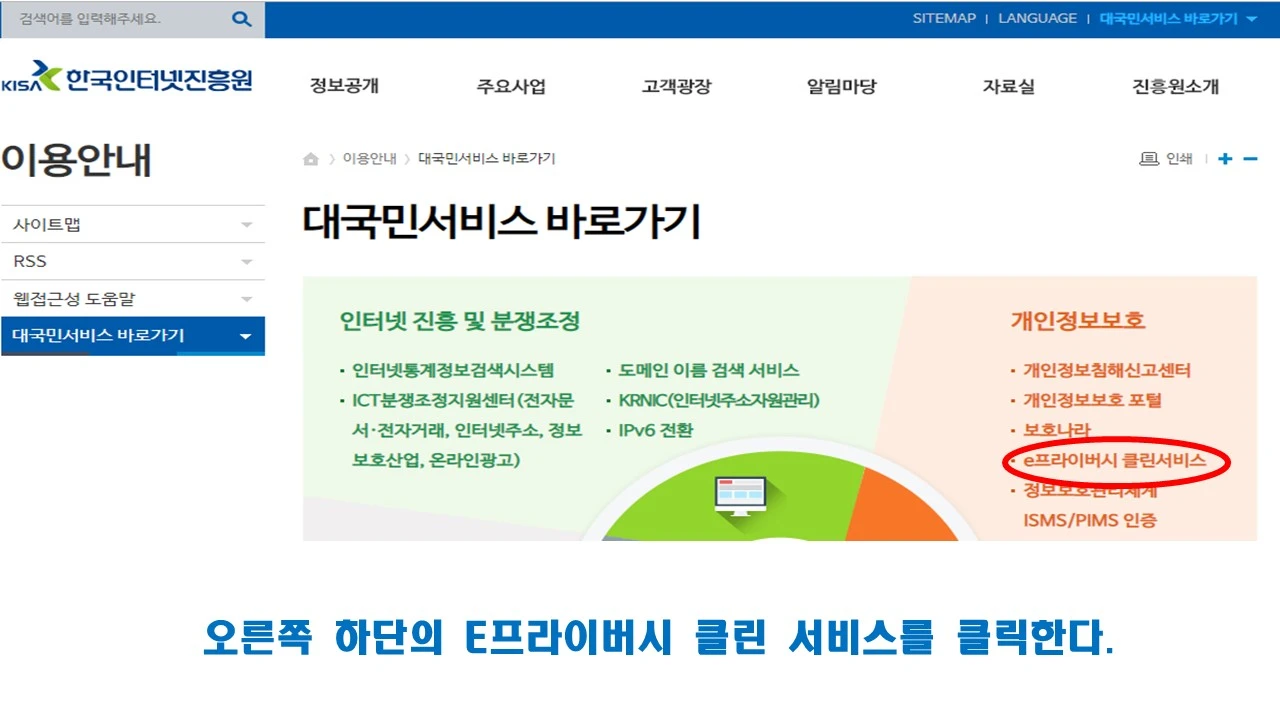Open ISMS/PIMS 인증 link
This screenshot has height=720, width=1280.
coord(1089,521)
